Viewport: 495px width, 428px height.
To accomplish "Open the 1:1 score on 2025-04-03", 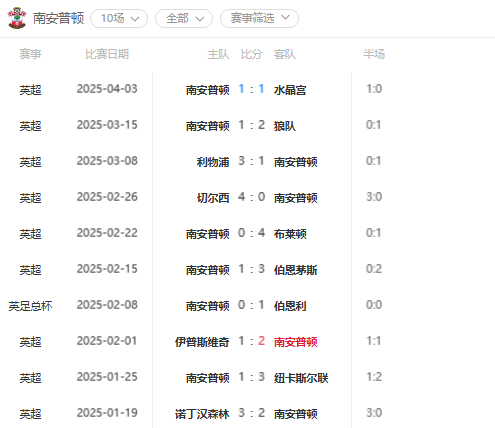I will (251, 89).
